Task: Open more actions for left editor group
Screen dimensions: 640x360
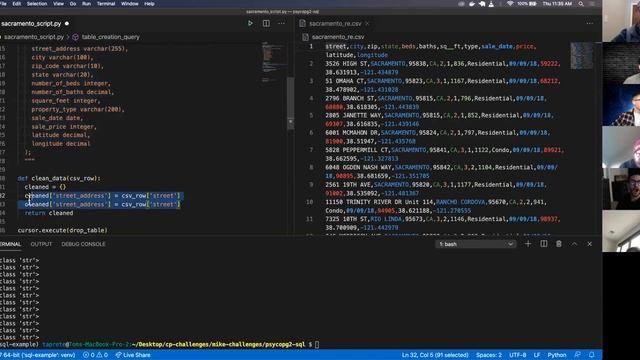Action: pyautogui.click(x=281, y=23)
